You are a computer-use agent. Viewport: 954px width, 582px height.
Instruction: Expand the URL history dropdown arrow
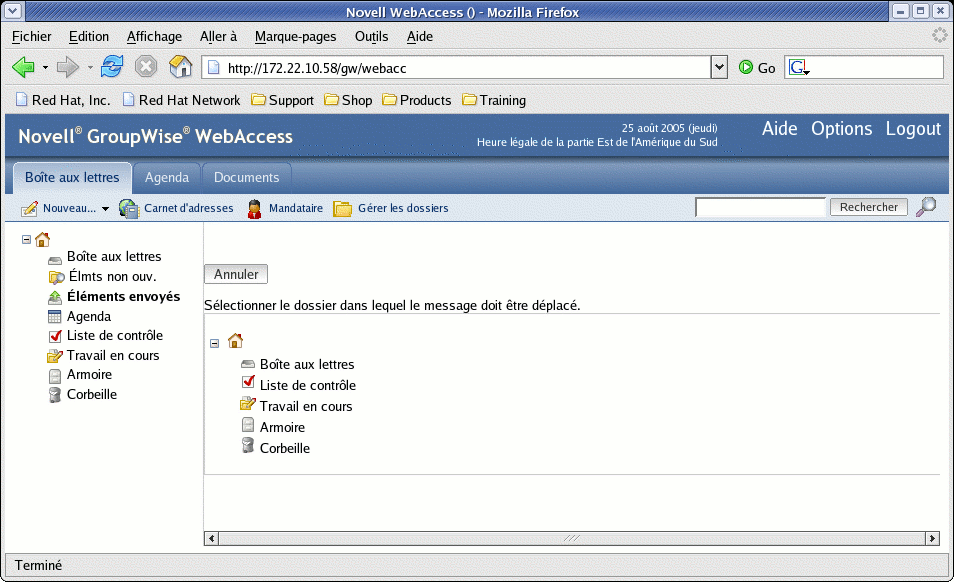718,67
